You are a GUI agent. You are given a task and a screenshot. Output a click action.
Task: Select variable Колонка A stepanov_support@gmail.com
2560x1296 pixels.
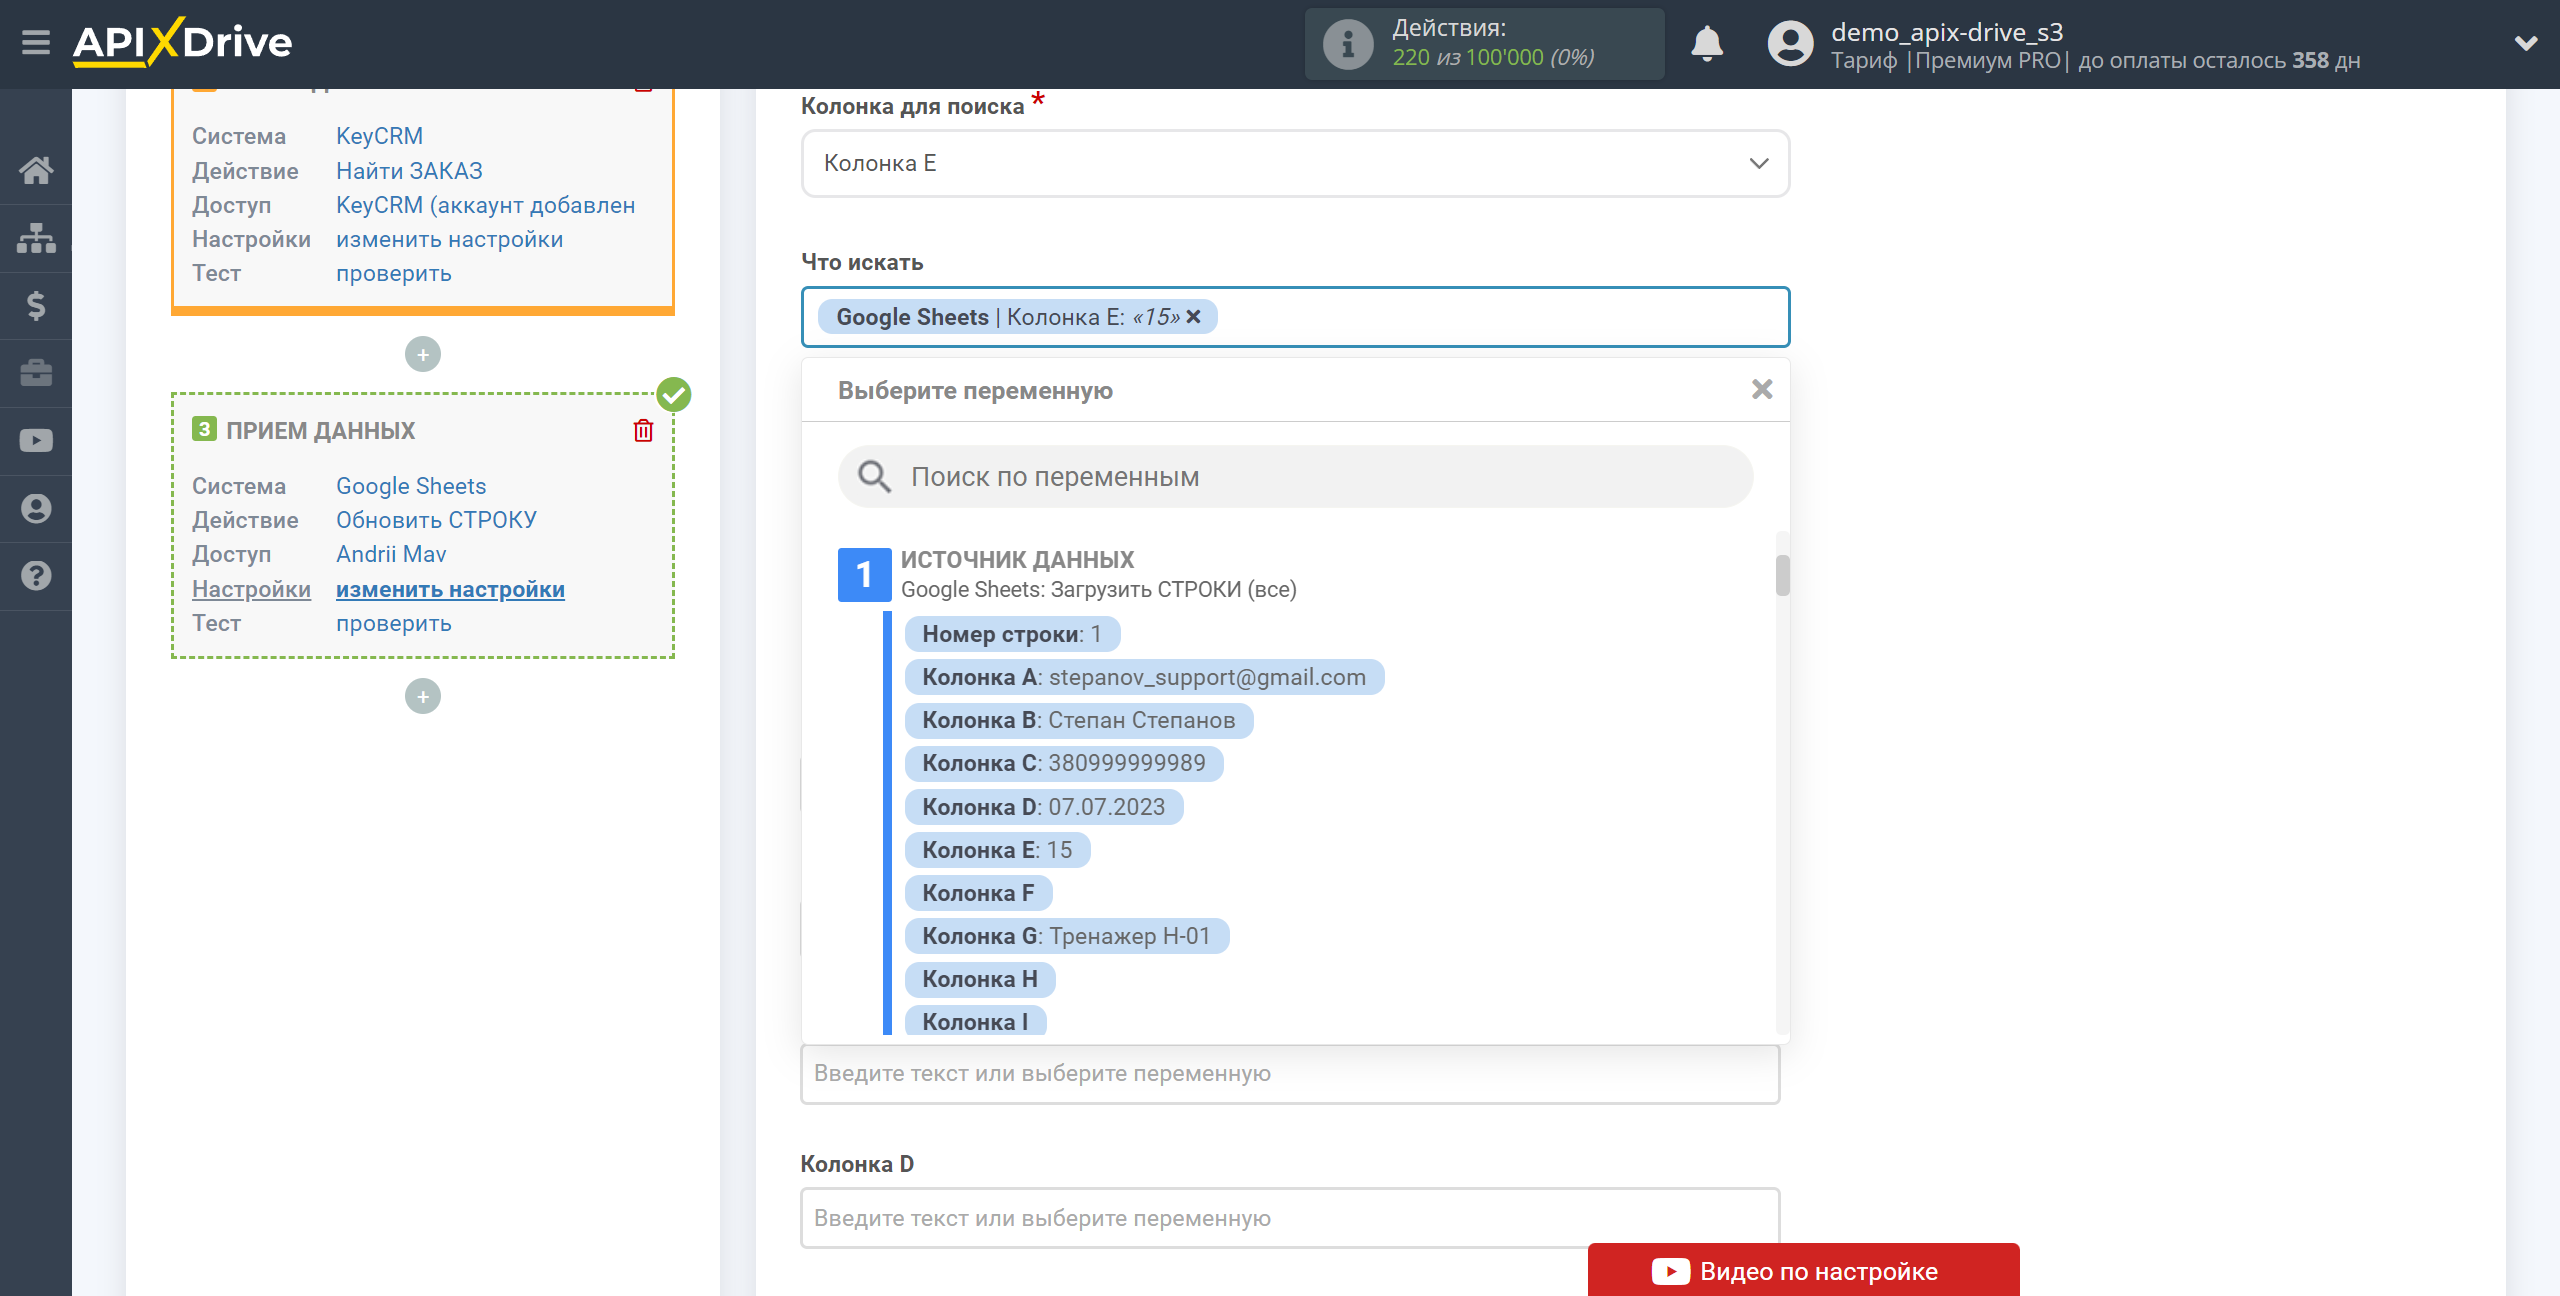coord(1144,677)
